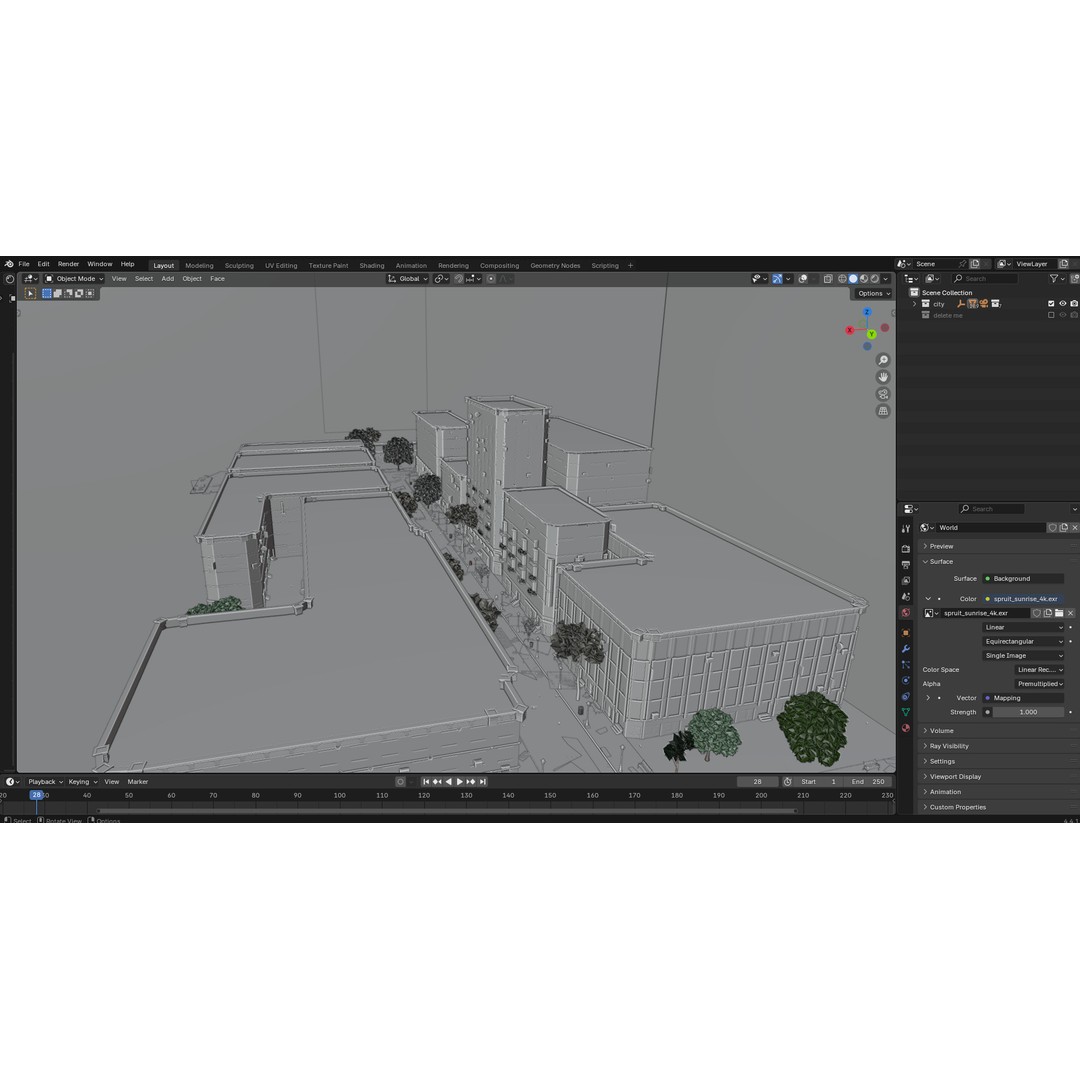This screenshot has width=1080, height=1080.
Task: Toggle camera render visibility for city collection
Action: pyautogui.click(x=1074, y=303)
